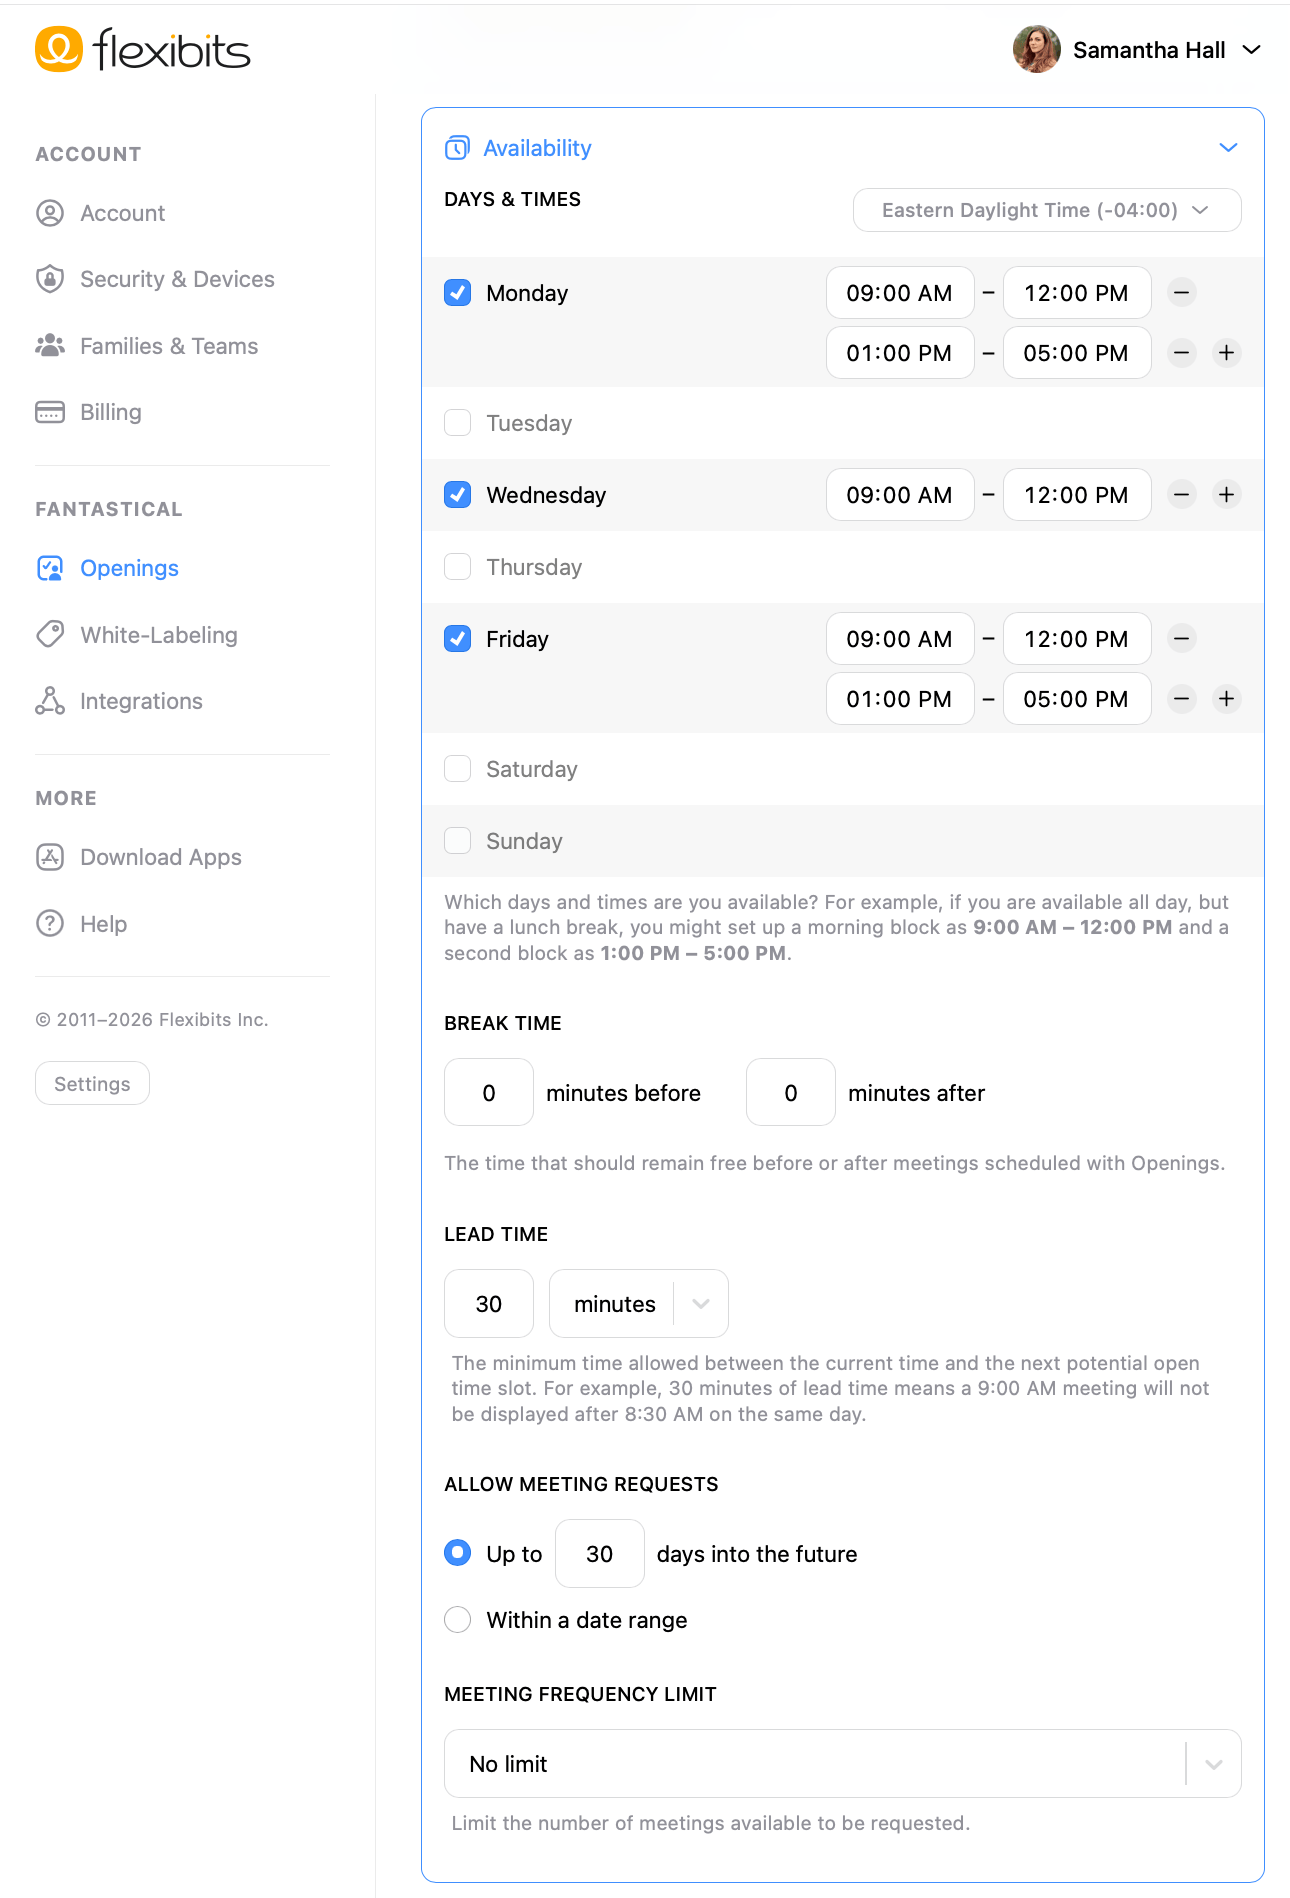Enable the Saturday checkbox
Screen dimensions: 1290x1898
tap(458, 769)
